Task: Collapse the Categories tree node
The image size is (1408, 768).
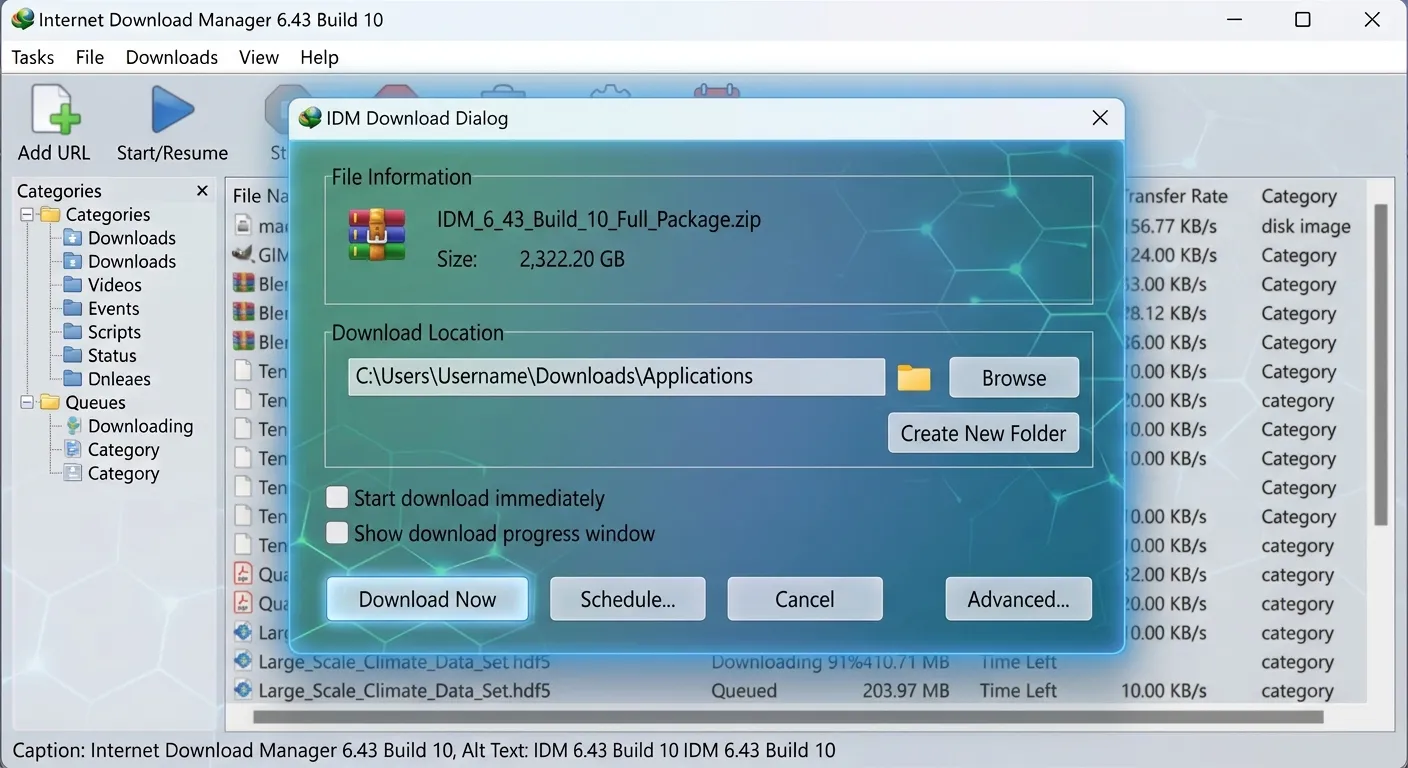Action: tap(27, 214)
